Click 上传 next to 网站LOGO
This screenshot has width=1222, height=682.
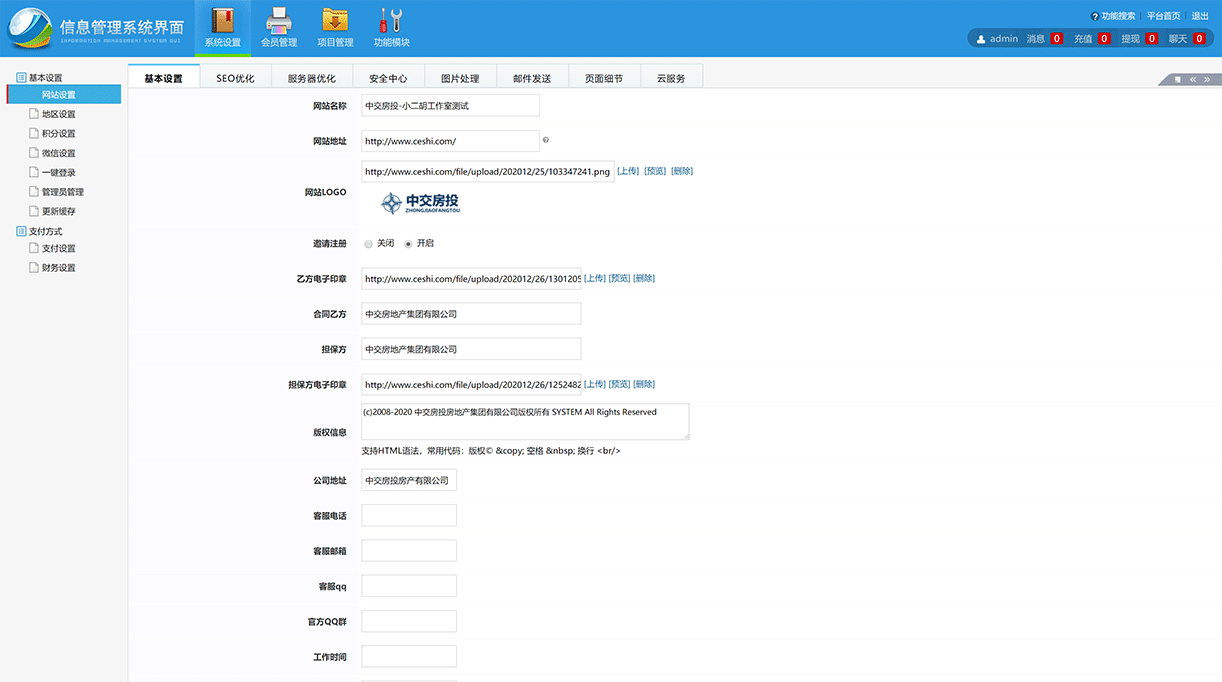point(628,170)
